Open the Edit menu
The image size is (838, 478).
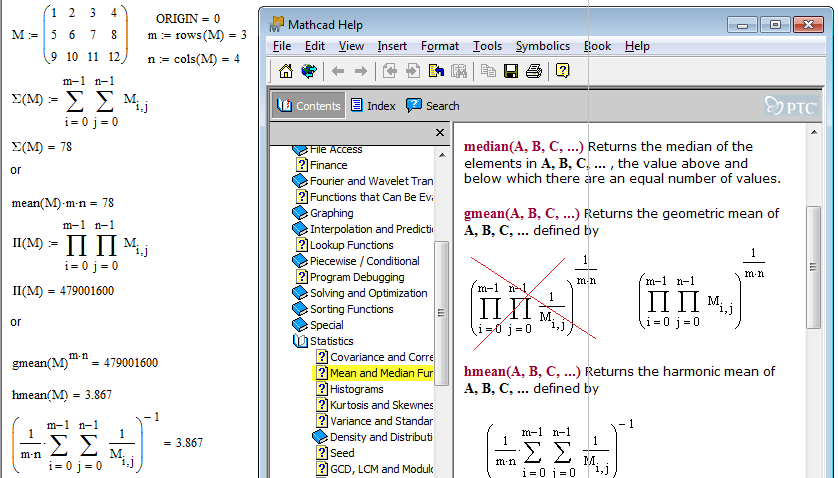pyautogui.click(x=315, y=46)
